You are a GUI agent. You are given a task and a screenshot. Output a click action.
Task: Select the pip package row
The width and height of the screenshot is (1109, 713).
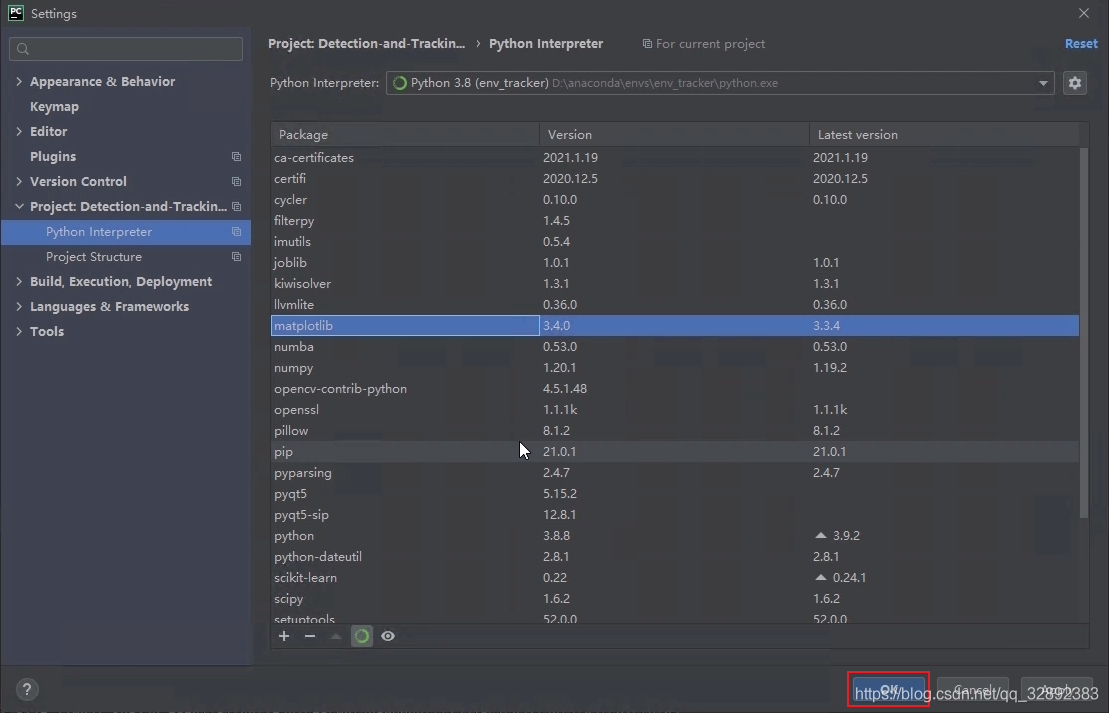tap(675, 451)
